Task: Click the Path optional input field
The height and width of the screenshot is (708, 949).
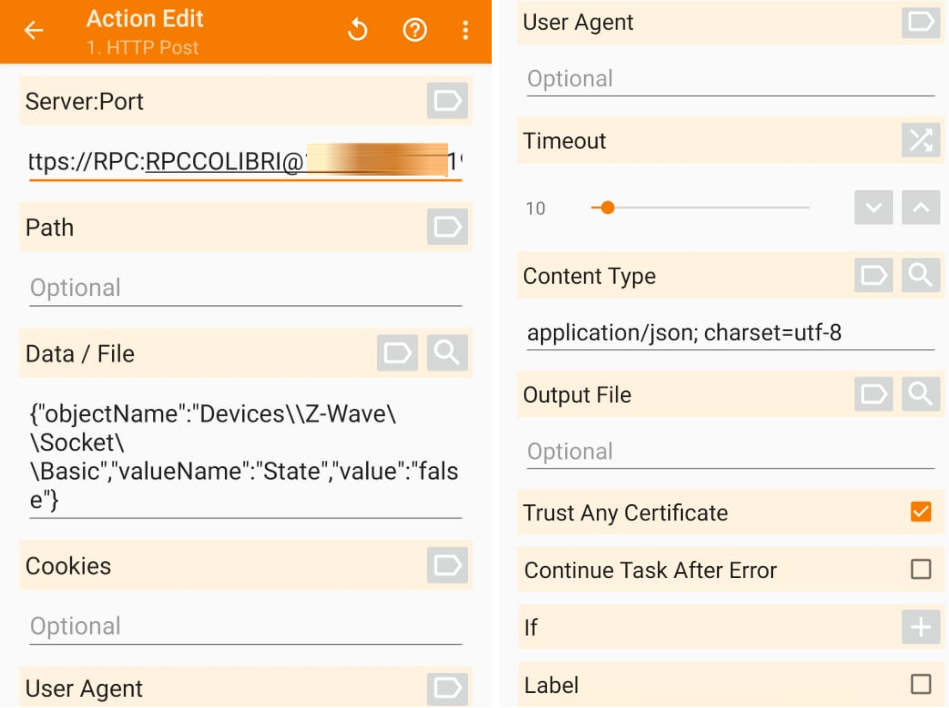Action: click(245, 288)
